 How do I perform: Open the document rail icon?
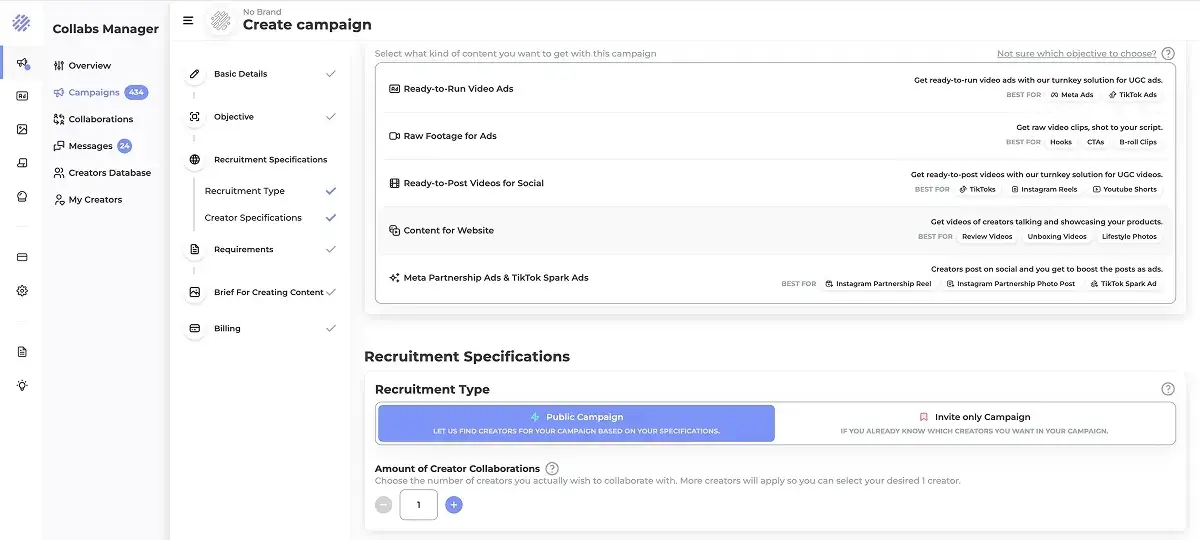tap(22, 352)
